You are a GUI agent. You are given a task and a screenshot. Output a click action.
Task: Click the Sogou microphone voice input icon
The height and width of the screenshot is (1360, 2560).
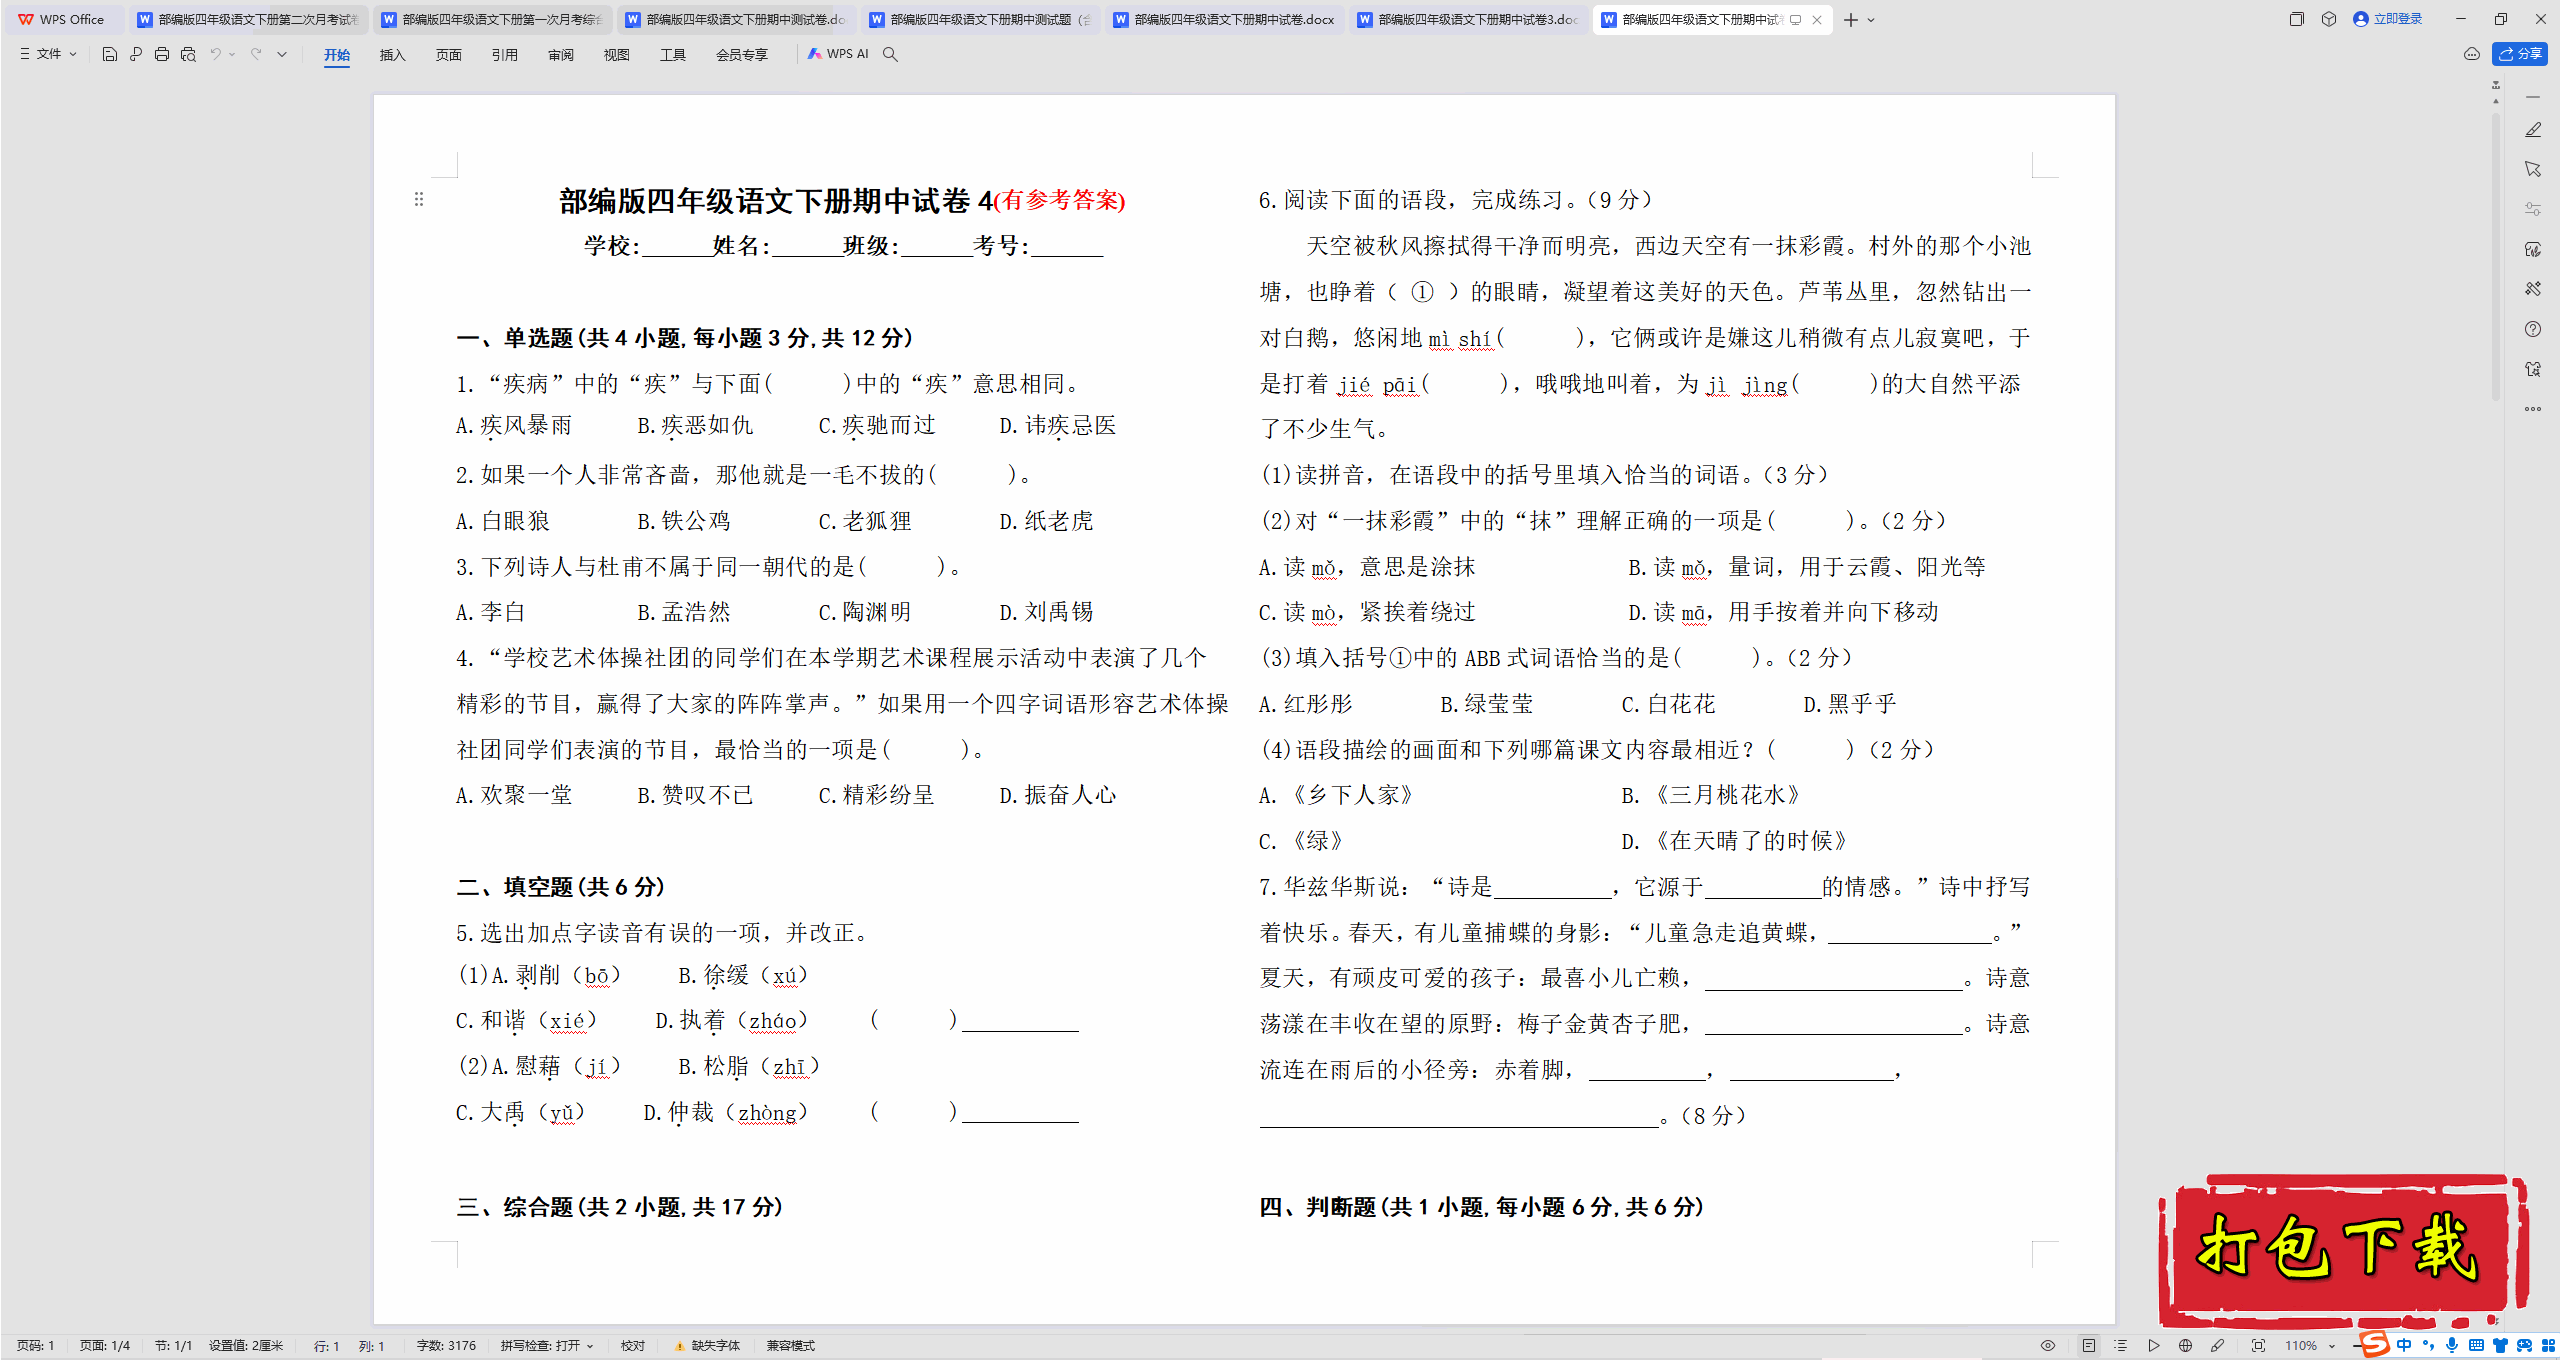point(2451,1345)
